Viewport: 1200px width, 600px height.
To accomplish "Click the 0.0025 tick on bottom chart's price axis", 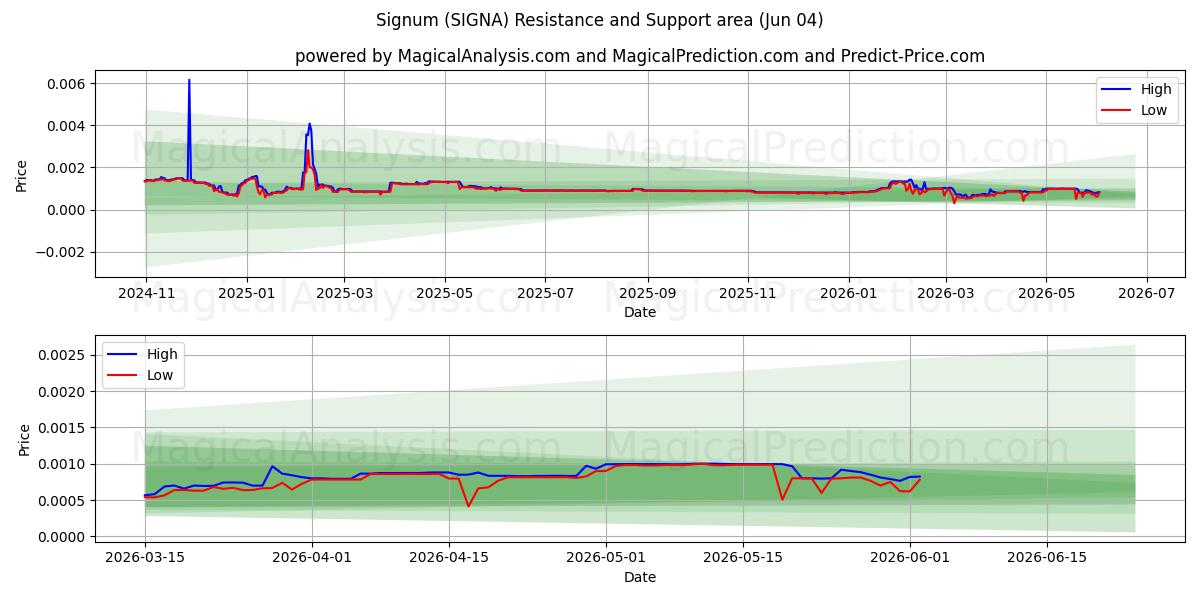I will click(x=63, y=356).
